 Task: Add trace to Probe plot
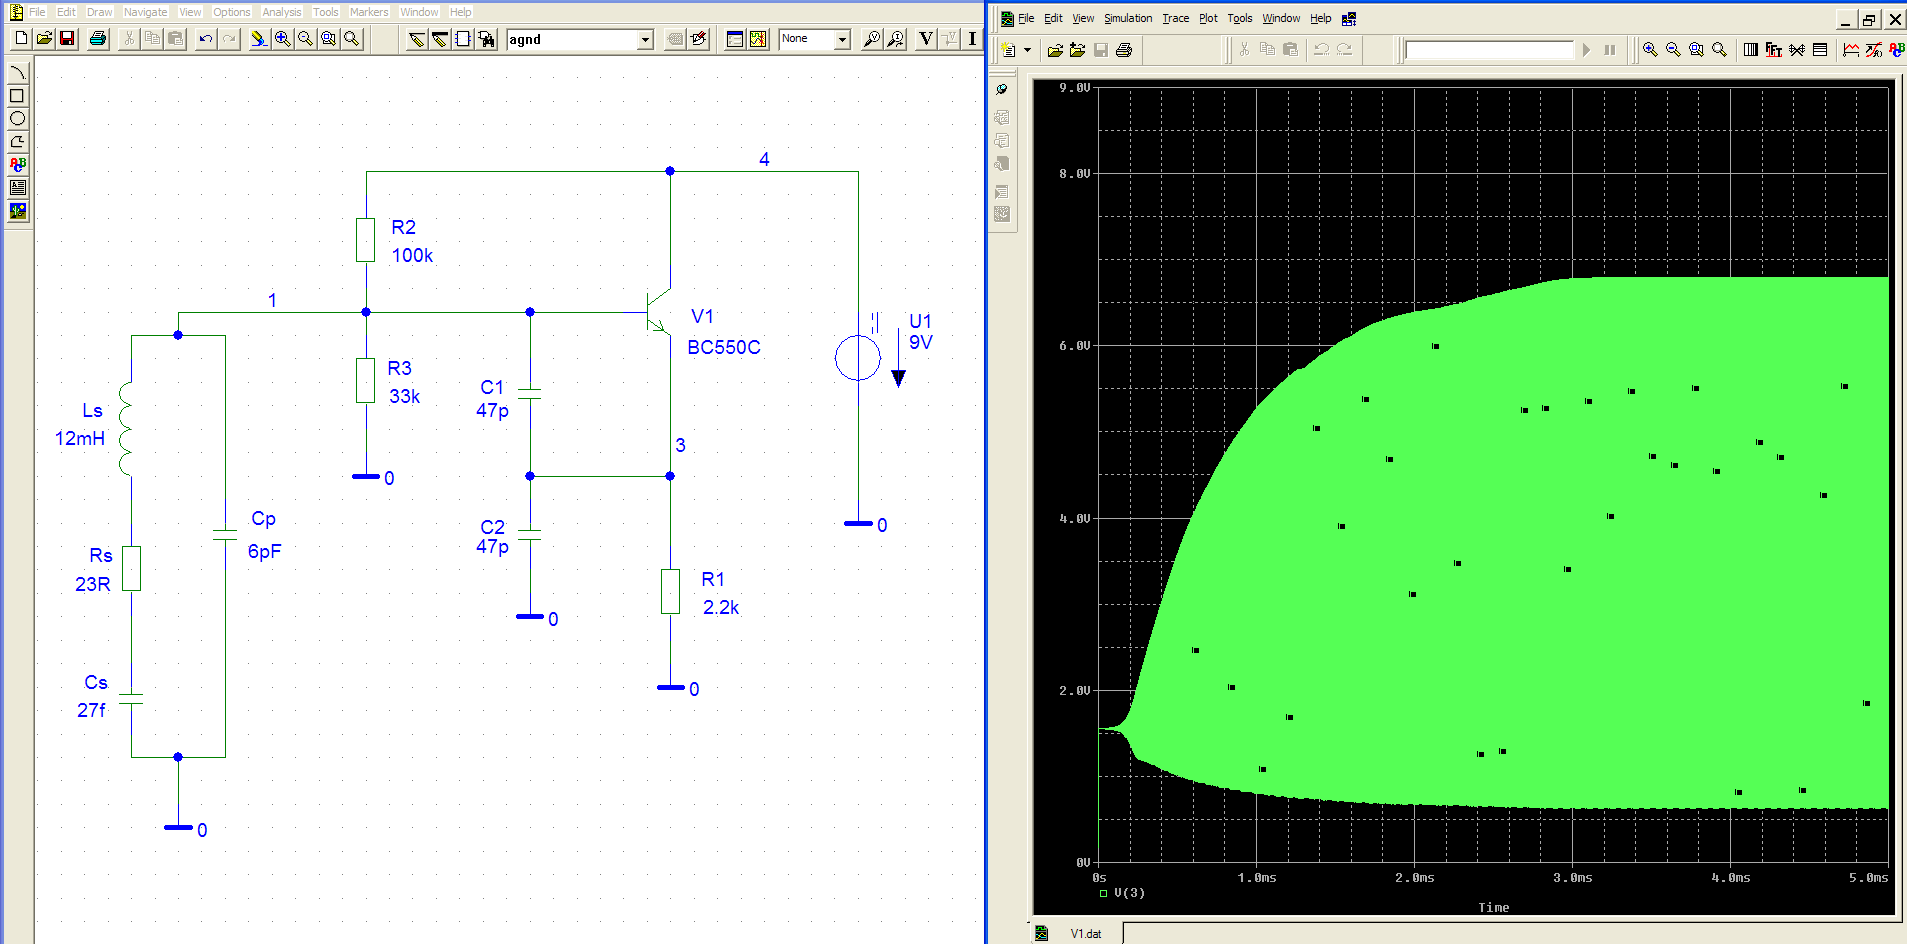click(x=1851, y=50)
